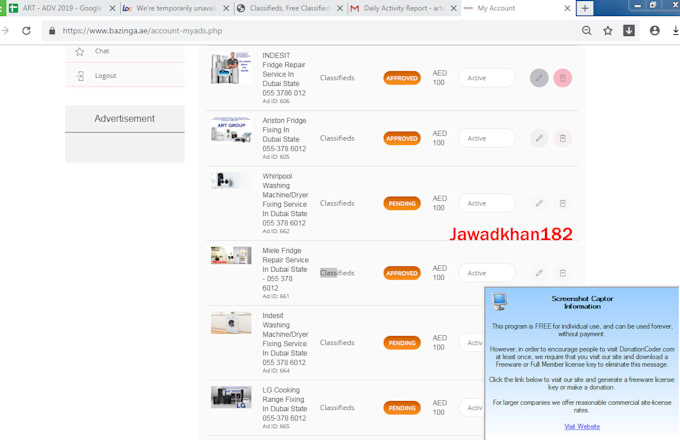
Task: Open status dropdown for Indesit Washing Machine ad
Action: pyautogui.click(x=471, y=342)
